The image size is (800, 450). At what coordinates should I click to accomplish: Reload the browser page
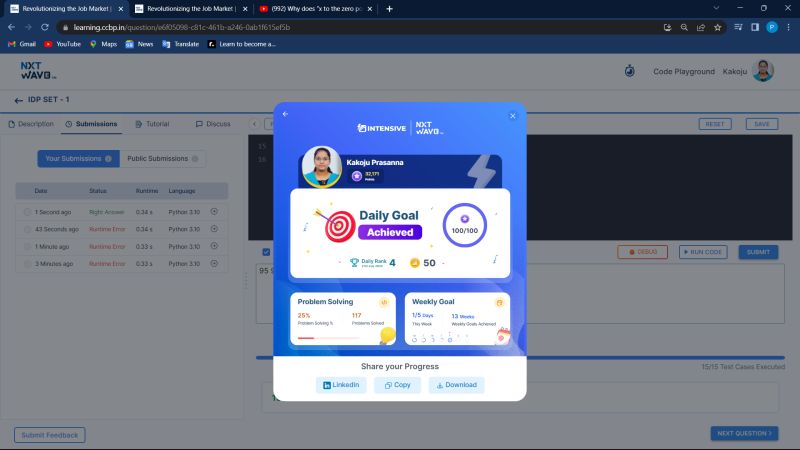click(45, 27)
